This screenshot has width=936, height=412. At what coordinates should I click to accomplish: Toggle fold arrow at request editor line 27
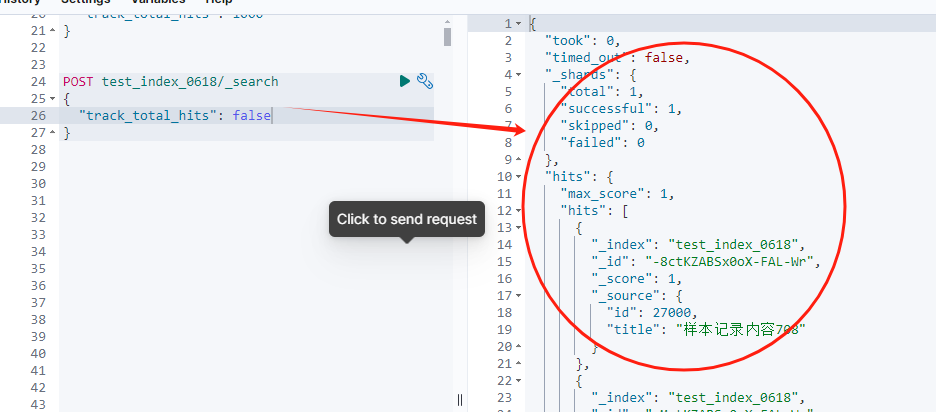coord(53,133)
